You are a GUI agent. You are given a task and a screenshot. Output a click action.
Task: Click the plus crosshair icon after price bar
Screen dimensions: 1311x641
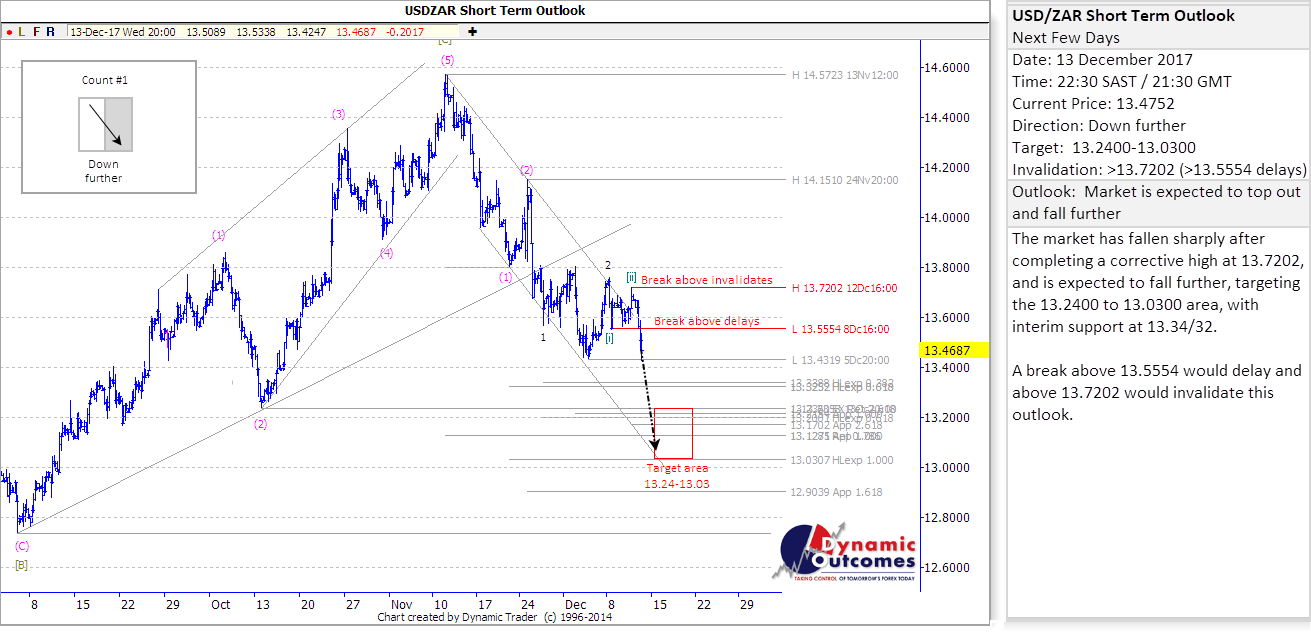click(x=472, y=32)
